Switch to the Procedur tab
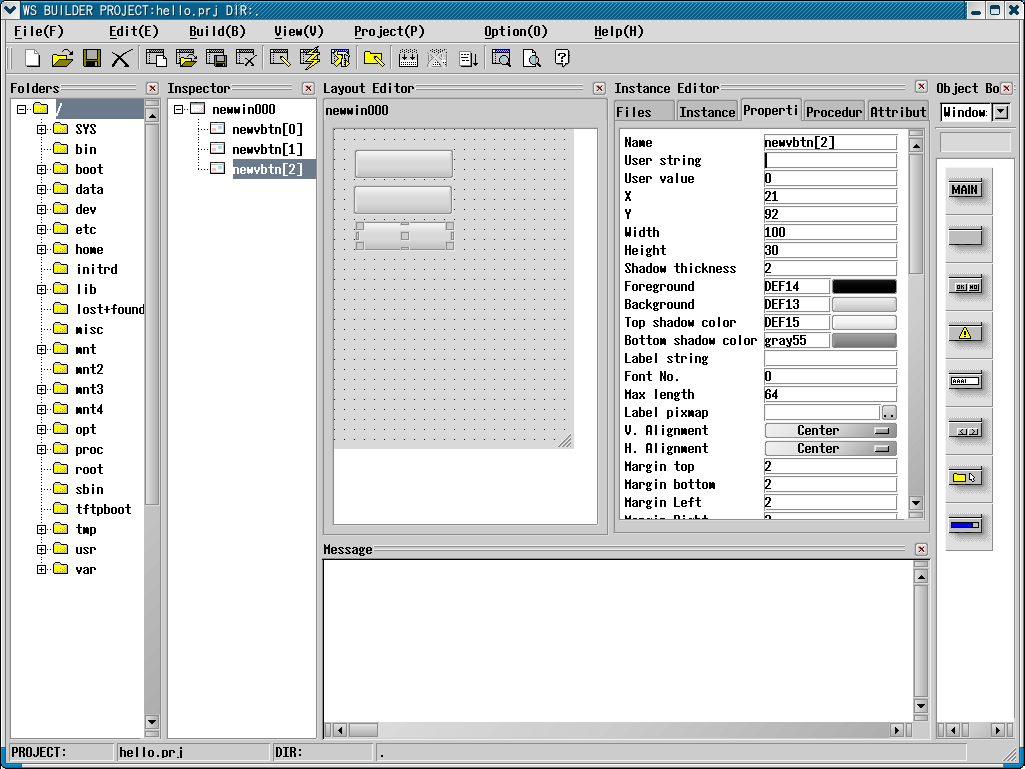 [x=834, y=112]
